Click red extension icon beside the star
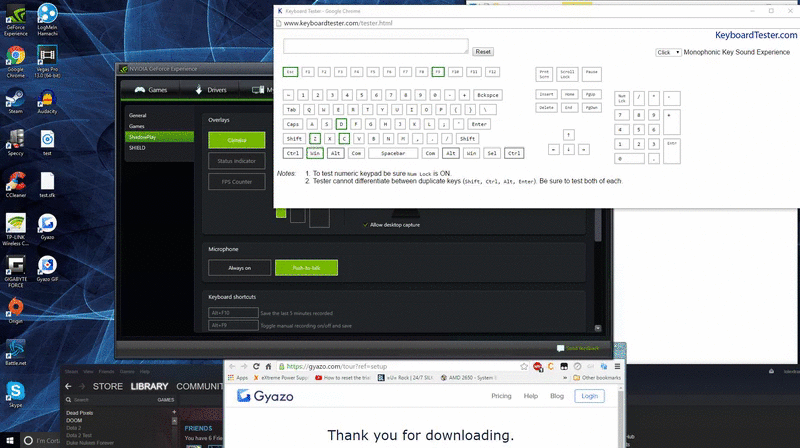800x448 pixels. pos(537,366)
